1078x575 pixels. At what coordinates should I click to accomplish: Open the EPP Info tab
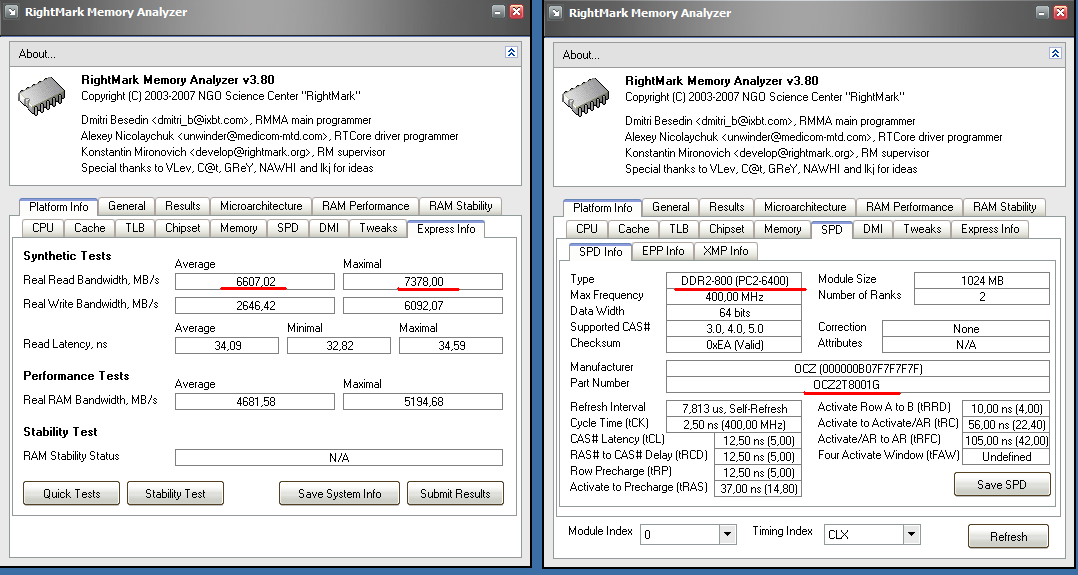tap(663, 251)
